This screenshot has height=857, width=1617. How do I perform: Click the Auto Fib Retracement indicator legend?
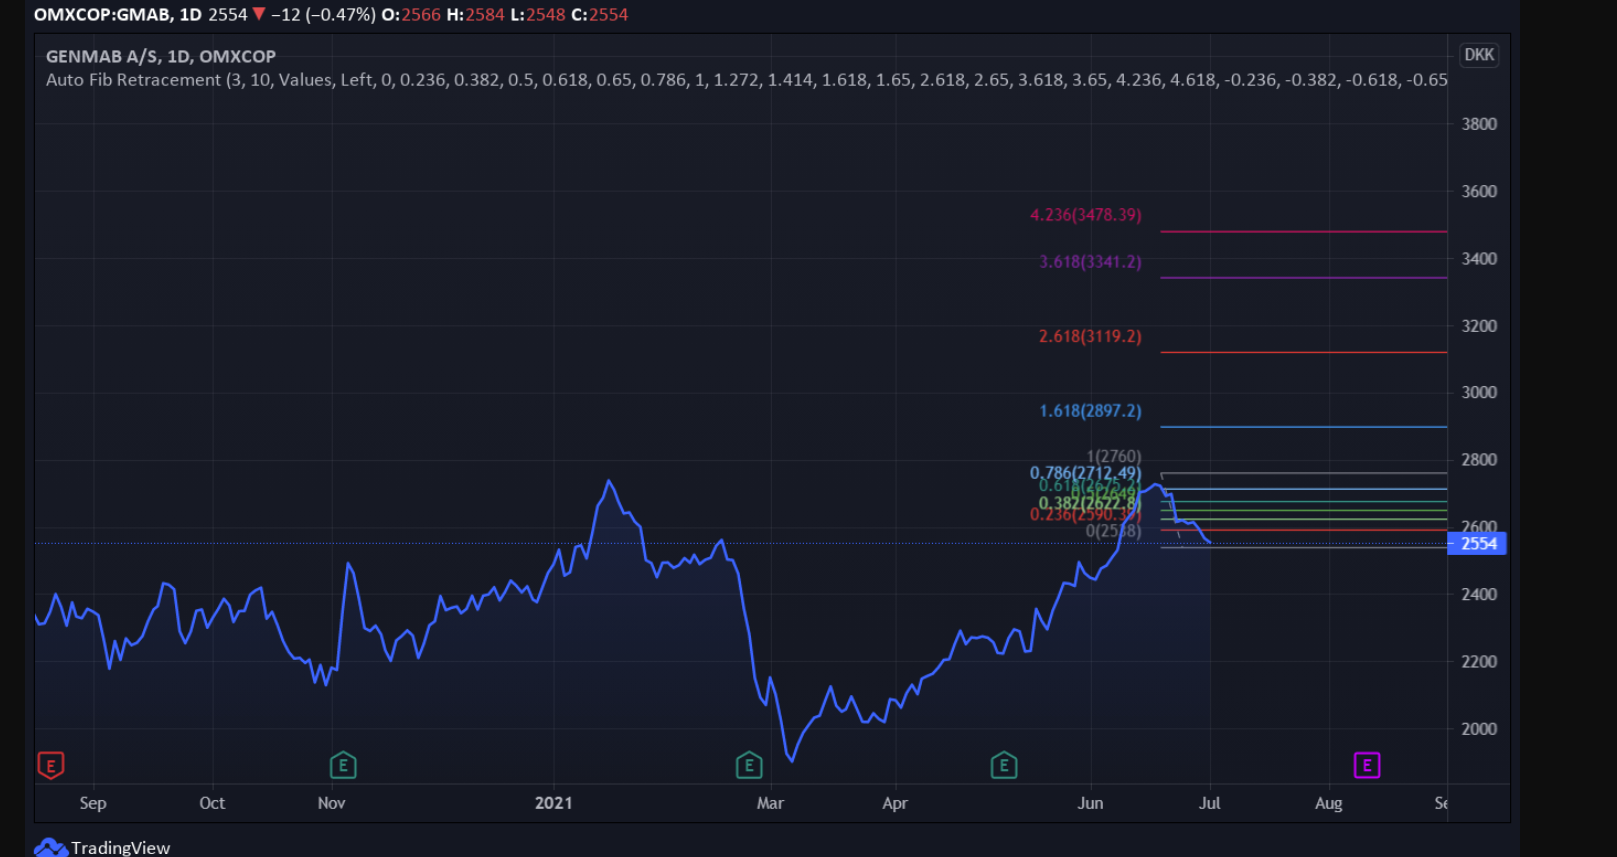pyautogui.click(x=746, y=80)
